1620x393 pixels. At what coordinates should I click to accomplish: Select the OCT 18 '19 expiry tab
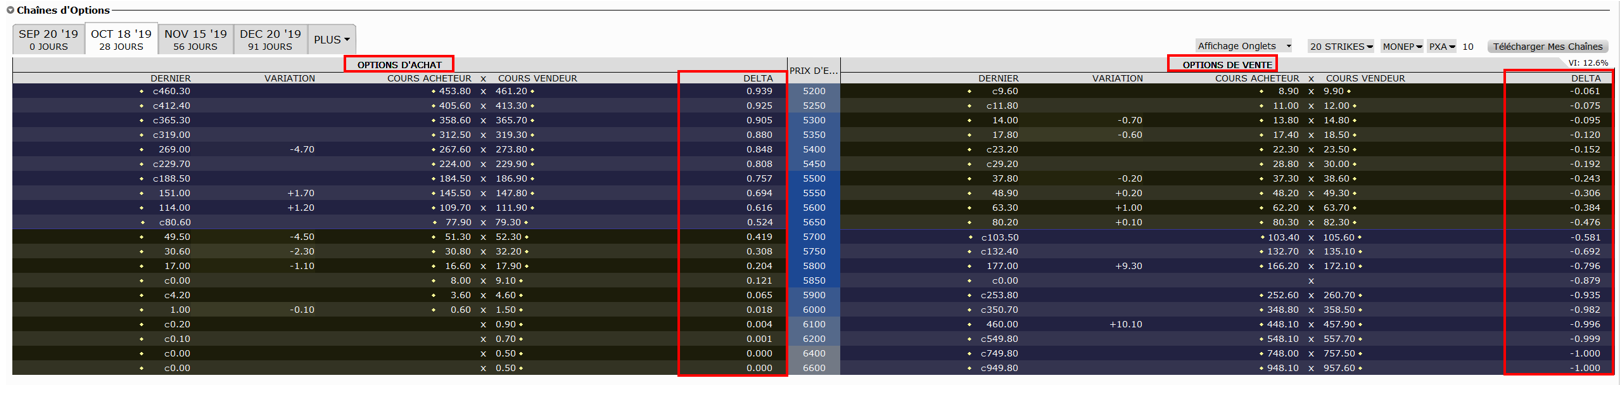coord(121,39)
